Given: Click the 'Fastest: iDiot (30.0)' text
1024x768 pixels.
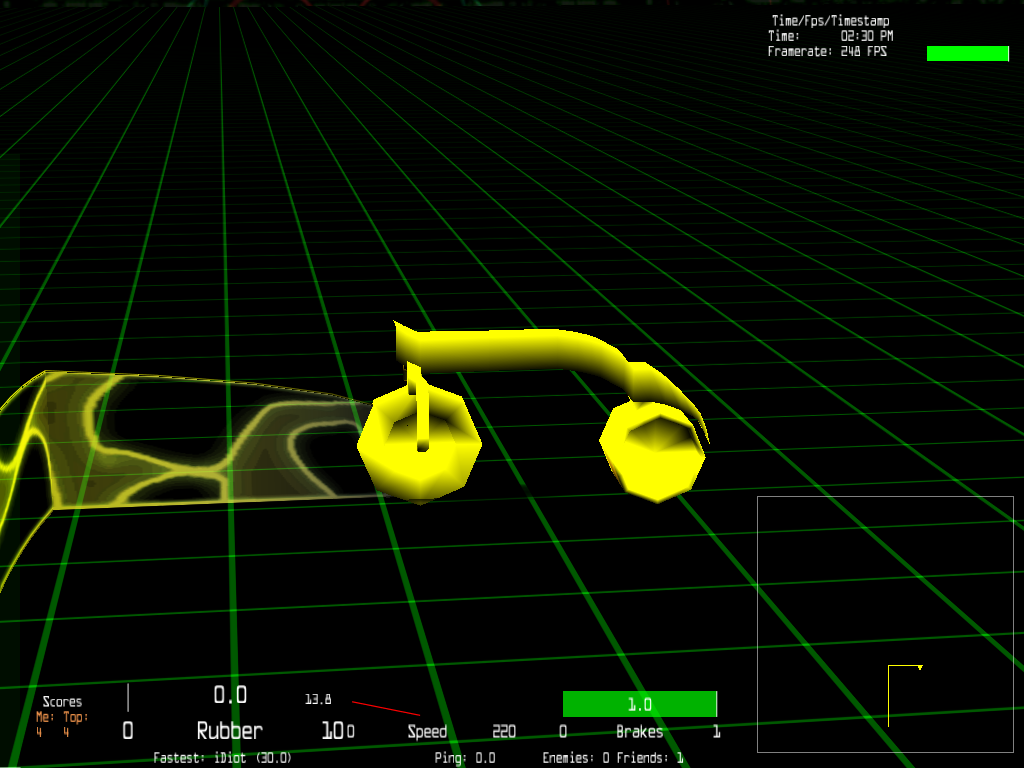Looking at the screenshot, I should click(222, 758).
